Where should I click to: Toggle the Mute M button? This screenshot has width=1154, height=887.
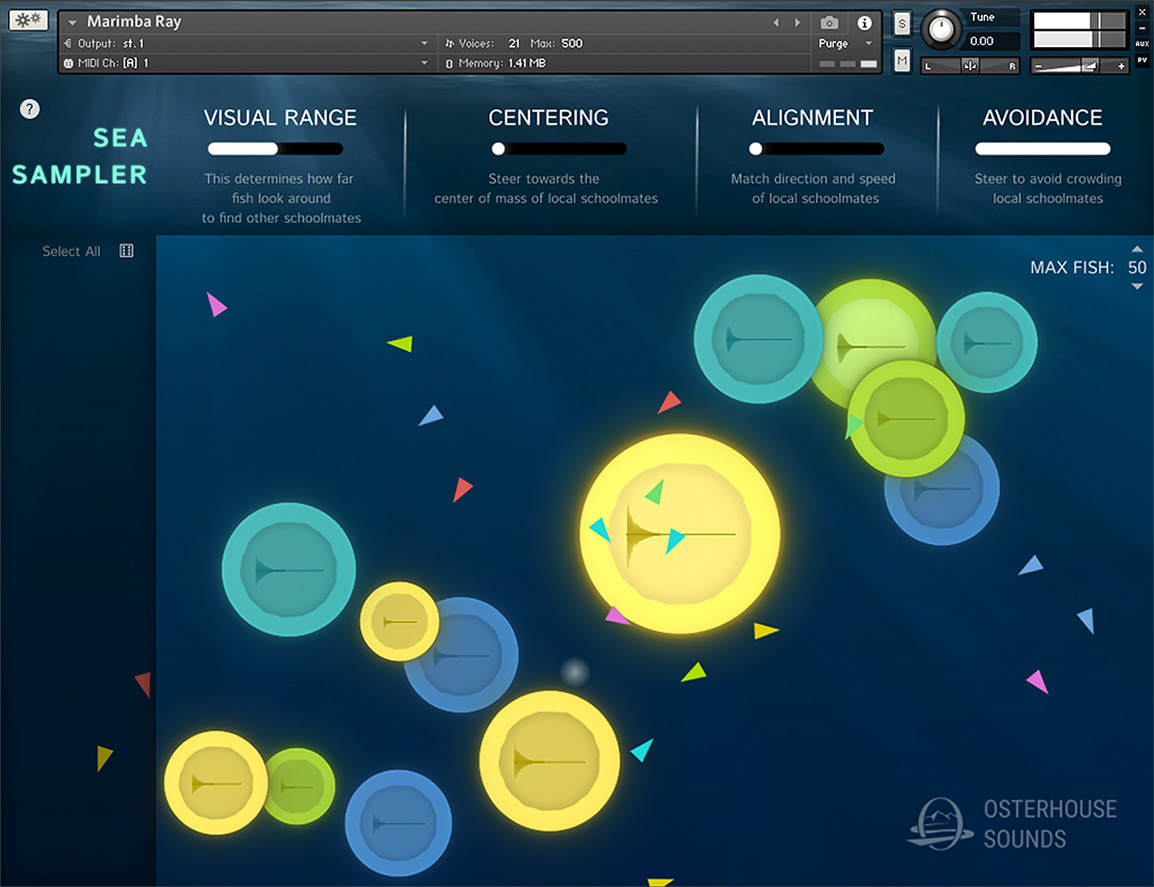(x=902, y=61)
